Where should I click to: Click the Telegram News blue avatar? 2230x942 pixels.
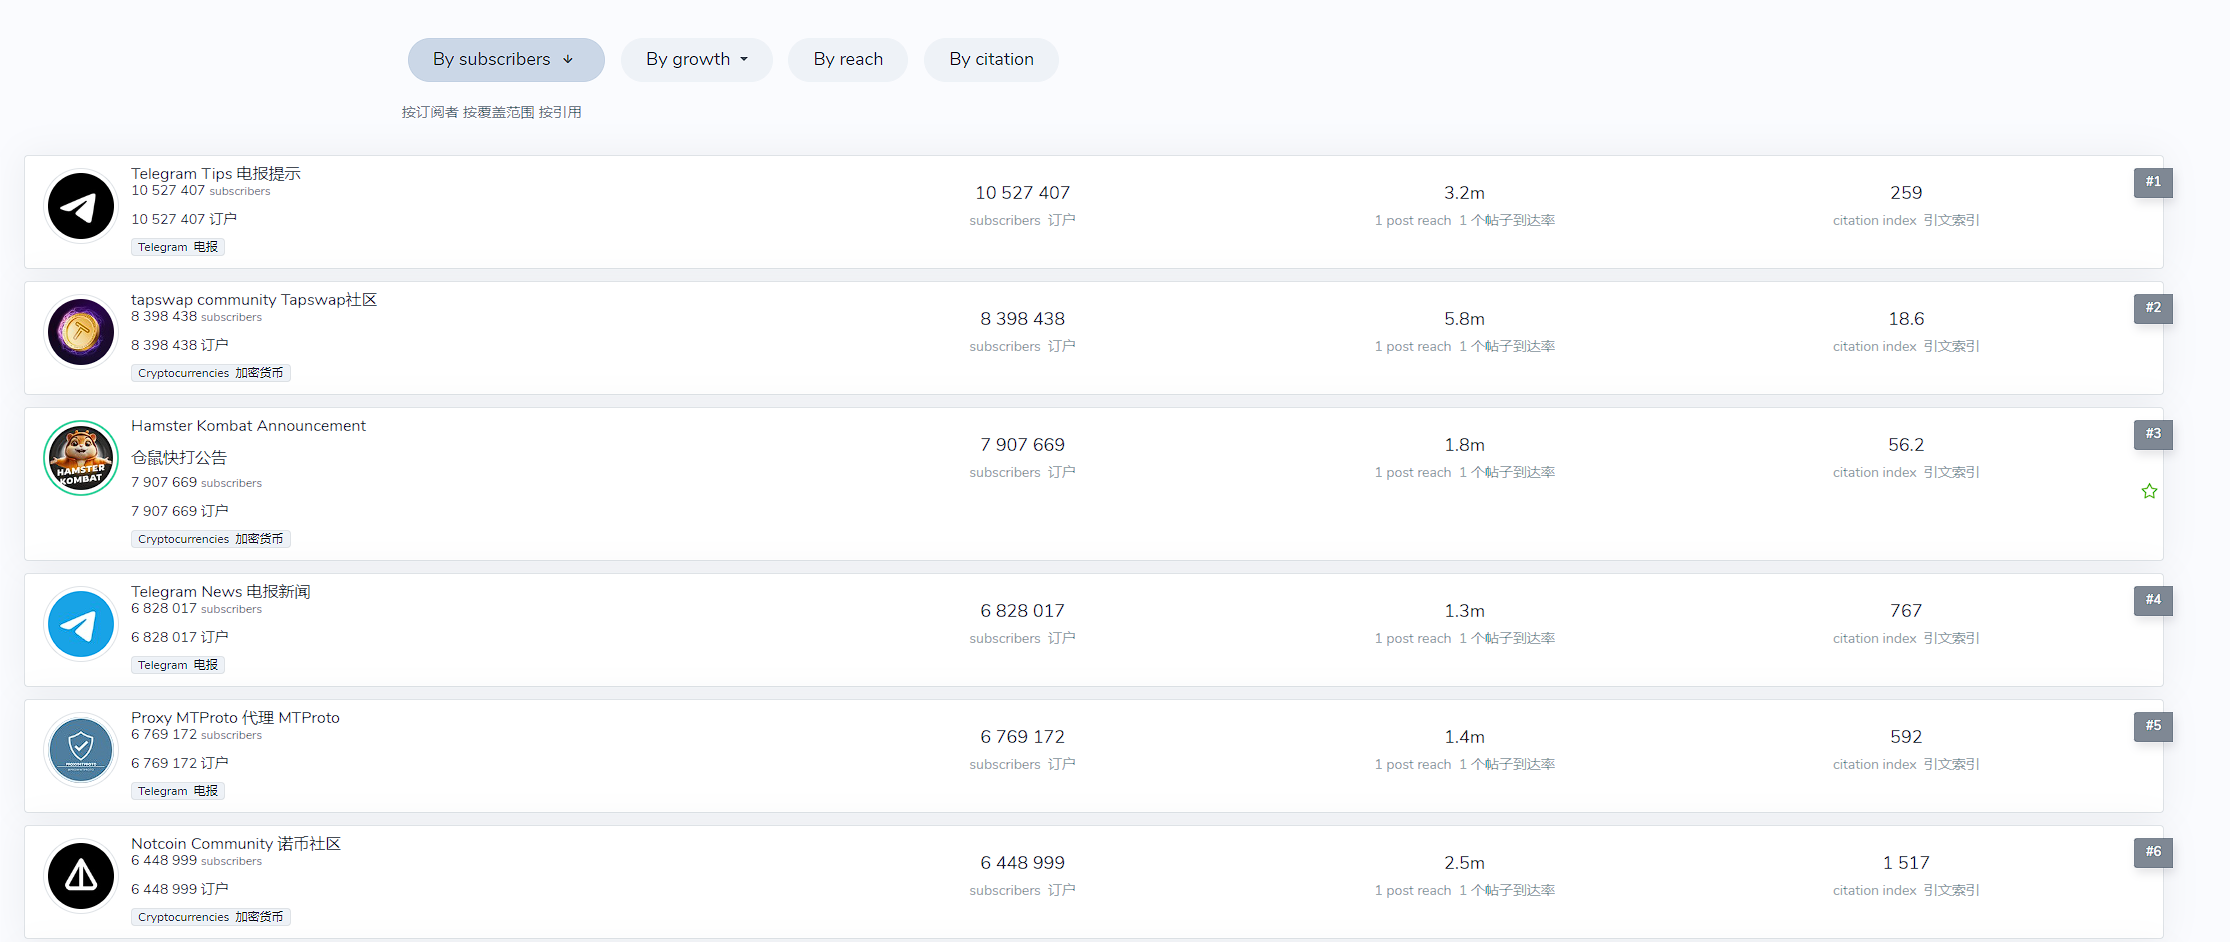(81, 625)
